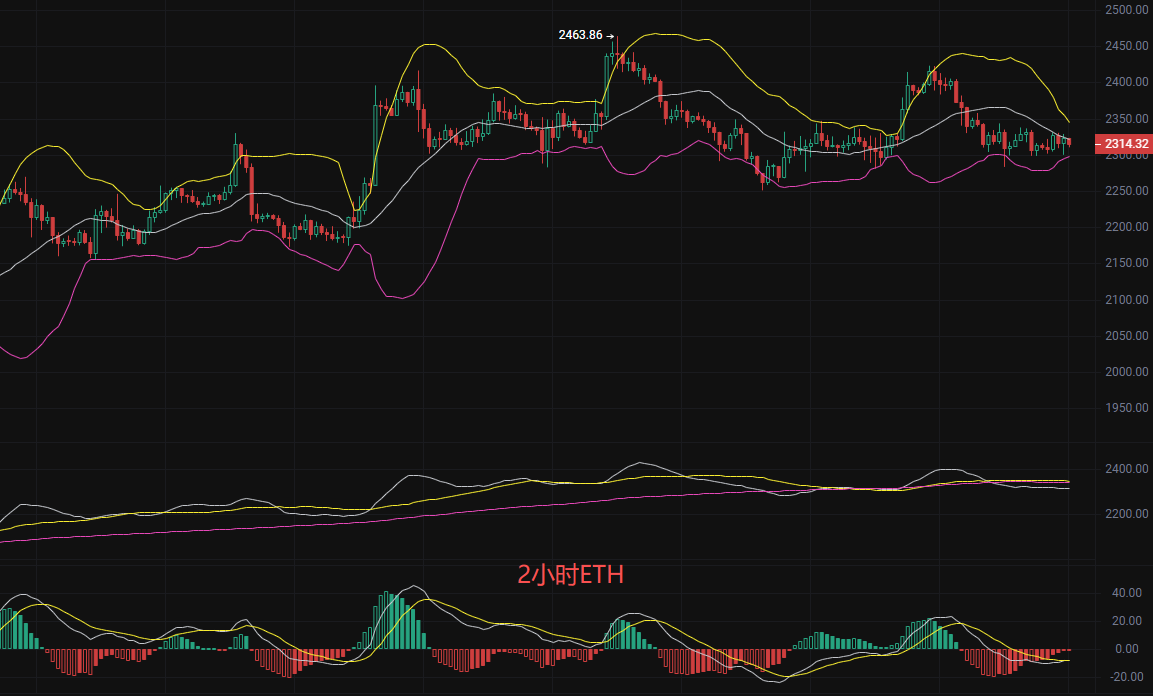Image resolution: width=1153 pixels, height=696 pixels.
Task: Click the 2500.00 price axis label
Action: (1122, 10)
